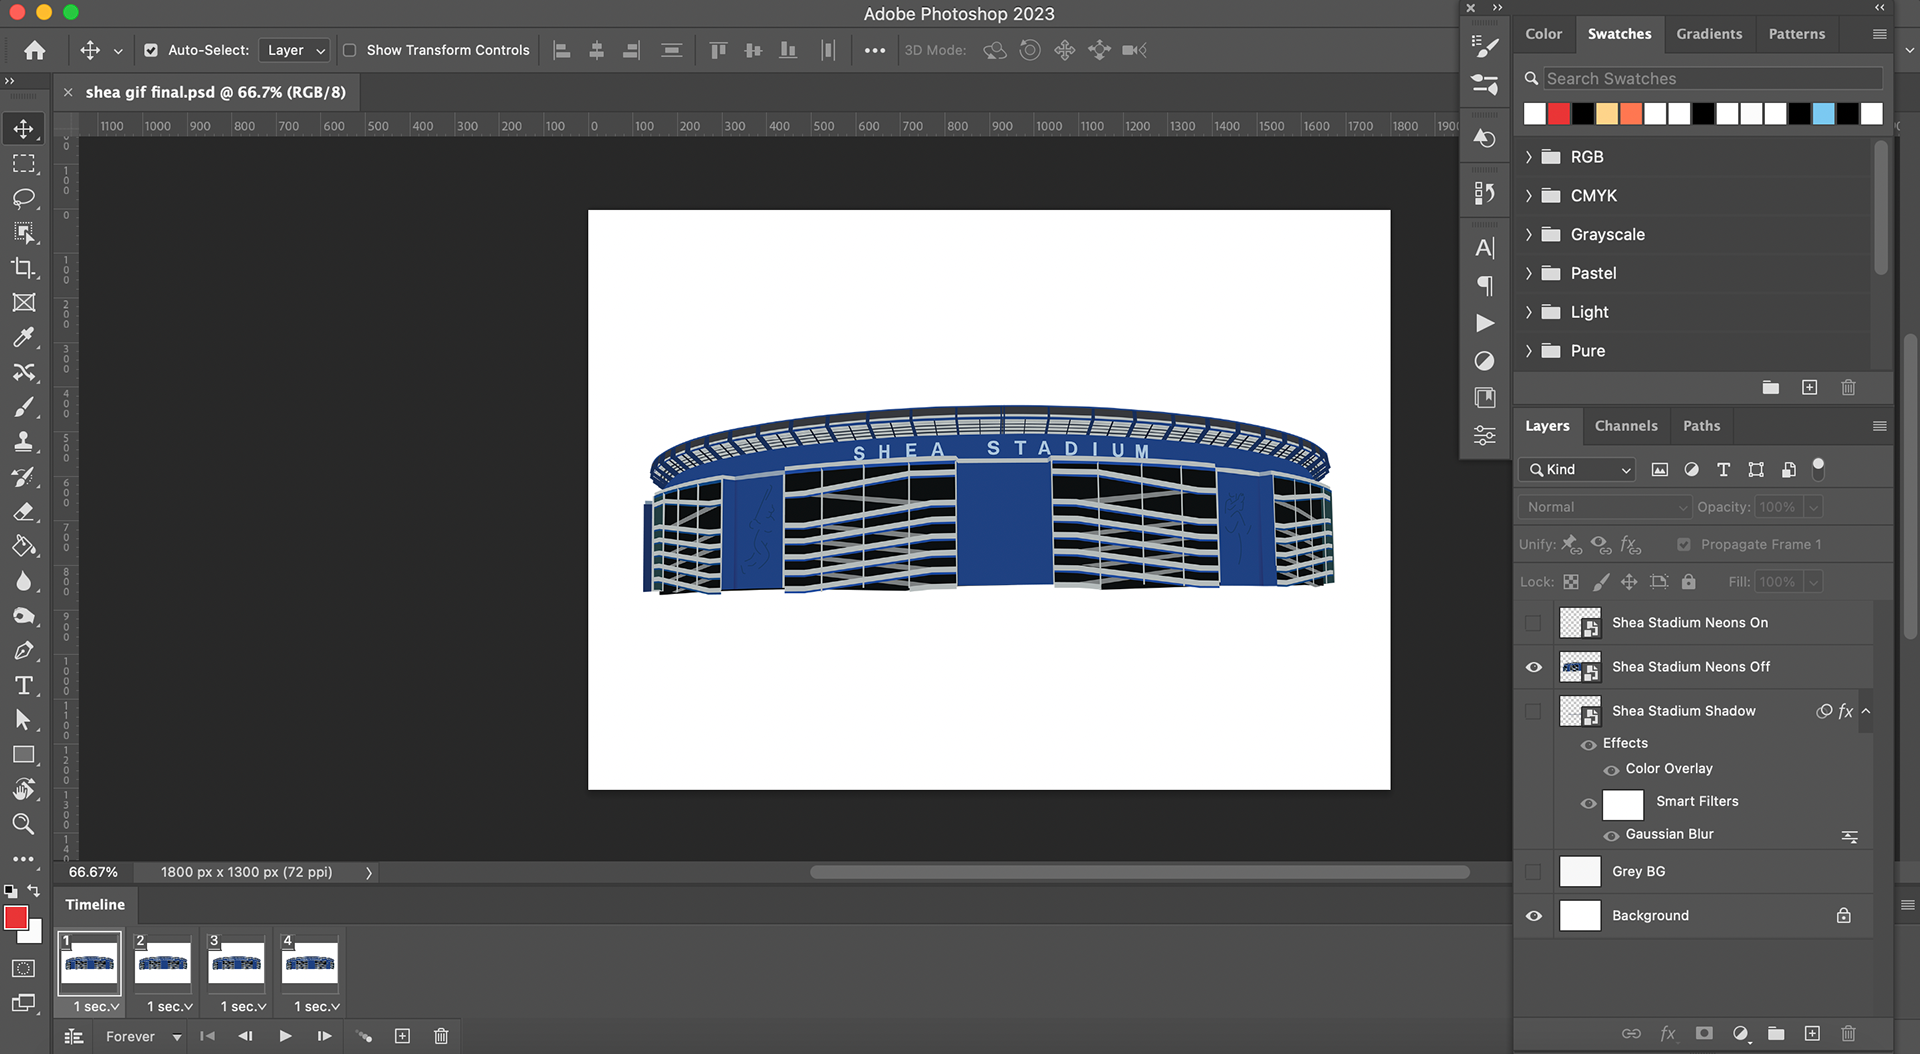Select the shea gif final.psd document tab

pos(215,92)
